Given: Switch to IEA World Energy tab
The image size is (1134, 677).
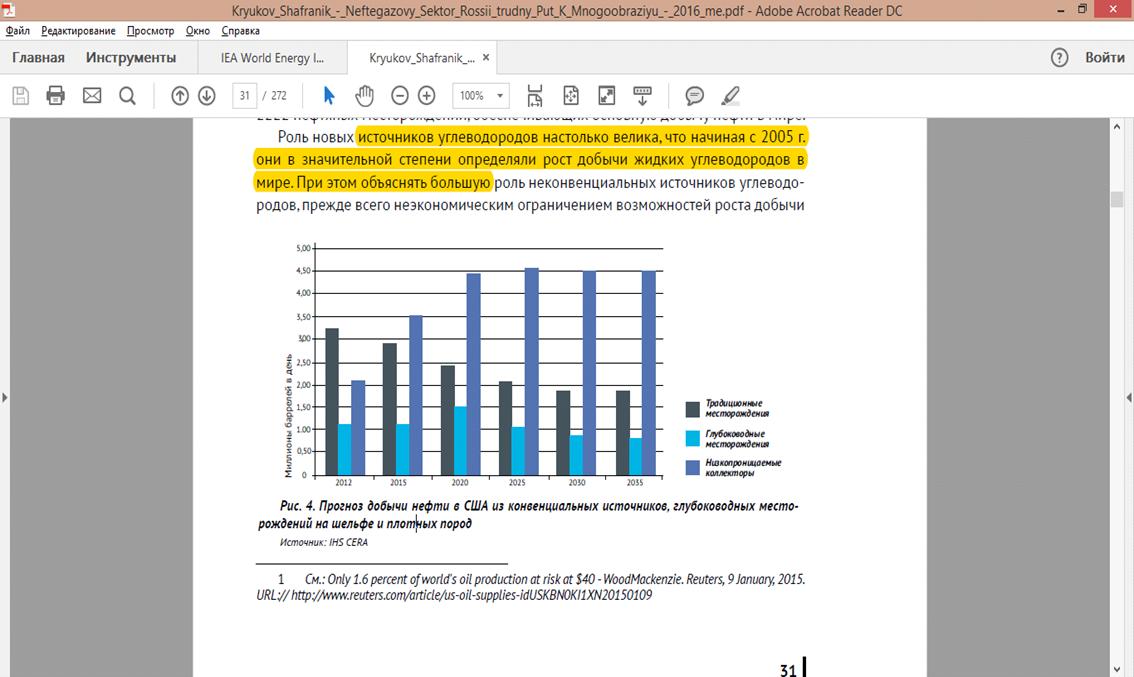Looking at the screenshot, I should pyautogui.click(x=272, y=58).
